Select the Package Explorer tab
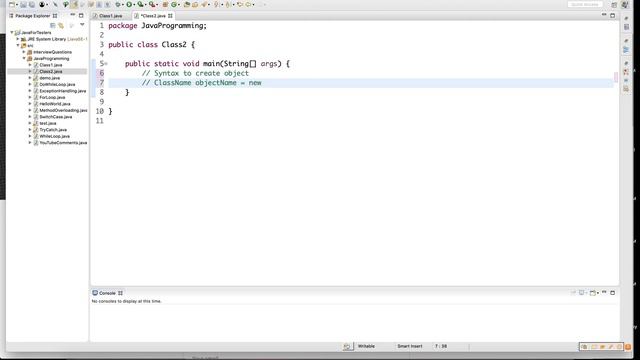The width and height of the screenshot is (640, 360). [x=33, y=16]
